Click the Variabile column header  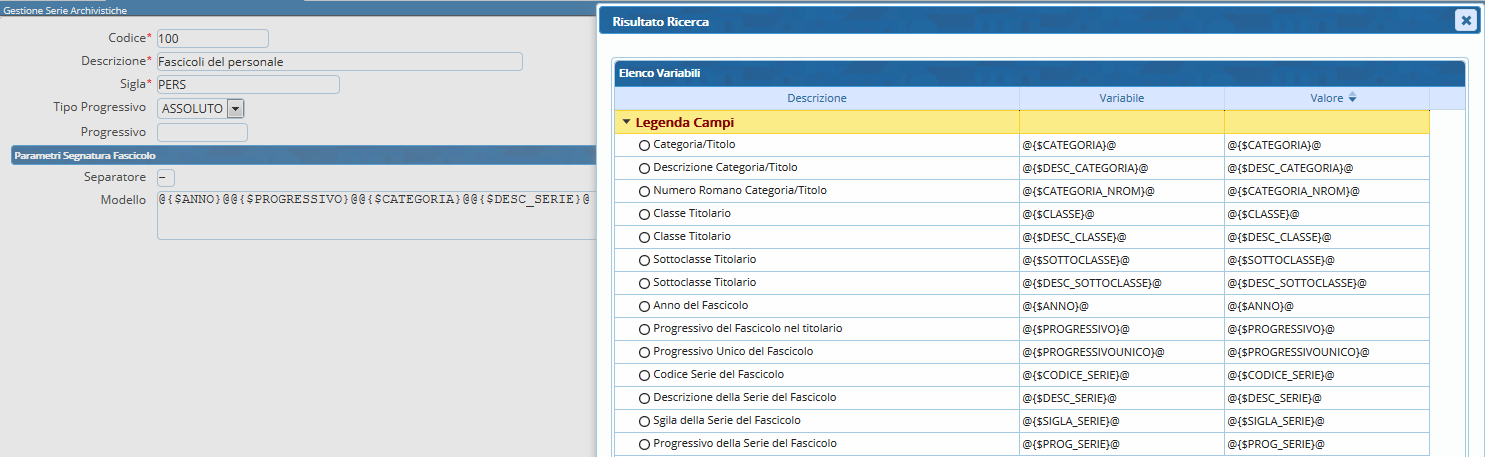1121,98
